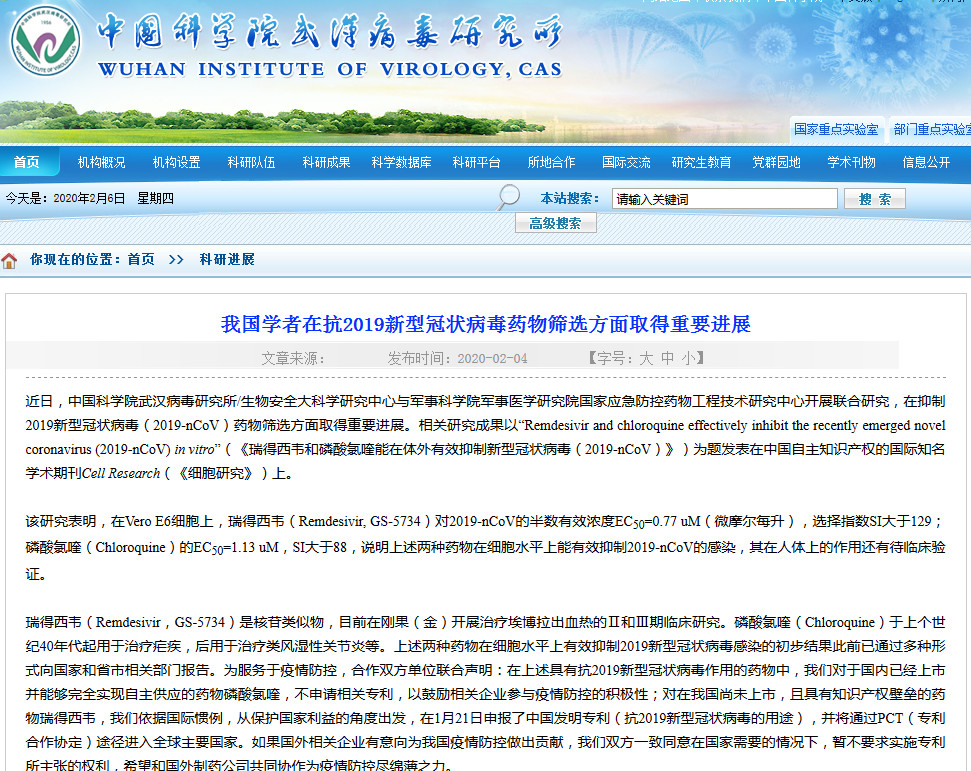971x771 pixels.
Task: Click the 文章来源 label
Action: [293, 359]
